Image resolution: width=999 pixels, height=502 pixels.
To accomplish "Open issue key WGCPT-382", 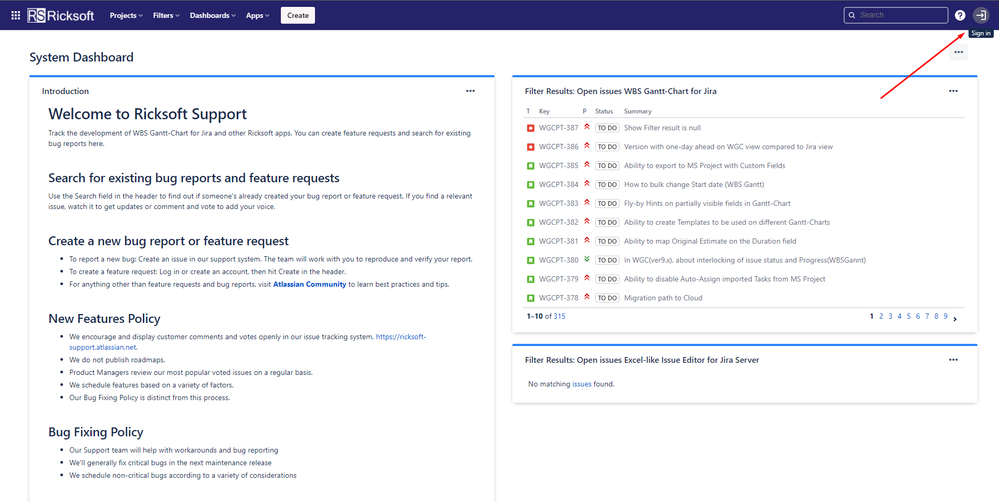I will (x=559, y=222).
